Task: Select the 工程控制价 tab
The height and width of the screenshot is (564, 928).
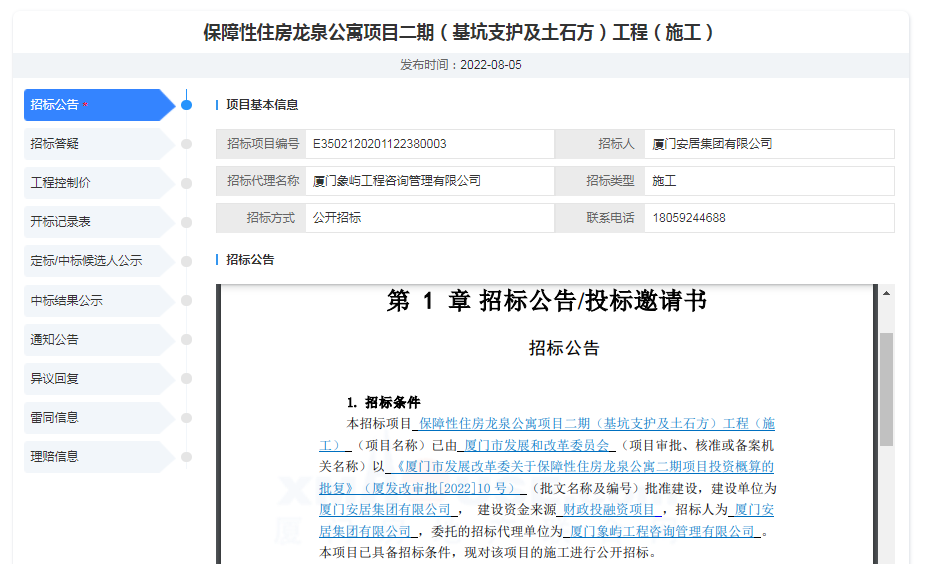Action: click(95, 183)
